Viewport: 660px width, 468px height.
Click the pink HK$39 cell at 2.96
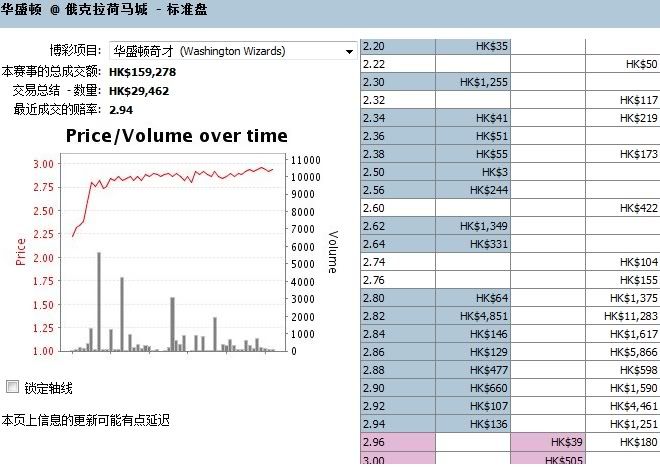547,442
